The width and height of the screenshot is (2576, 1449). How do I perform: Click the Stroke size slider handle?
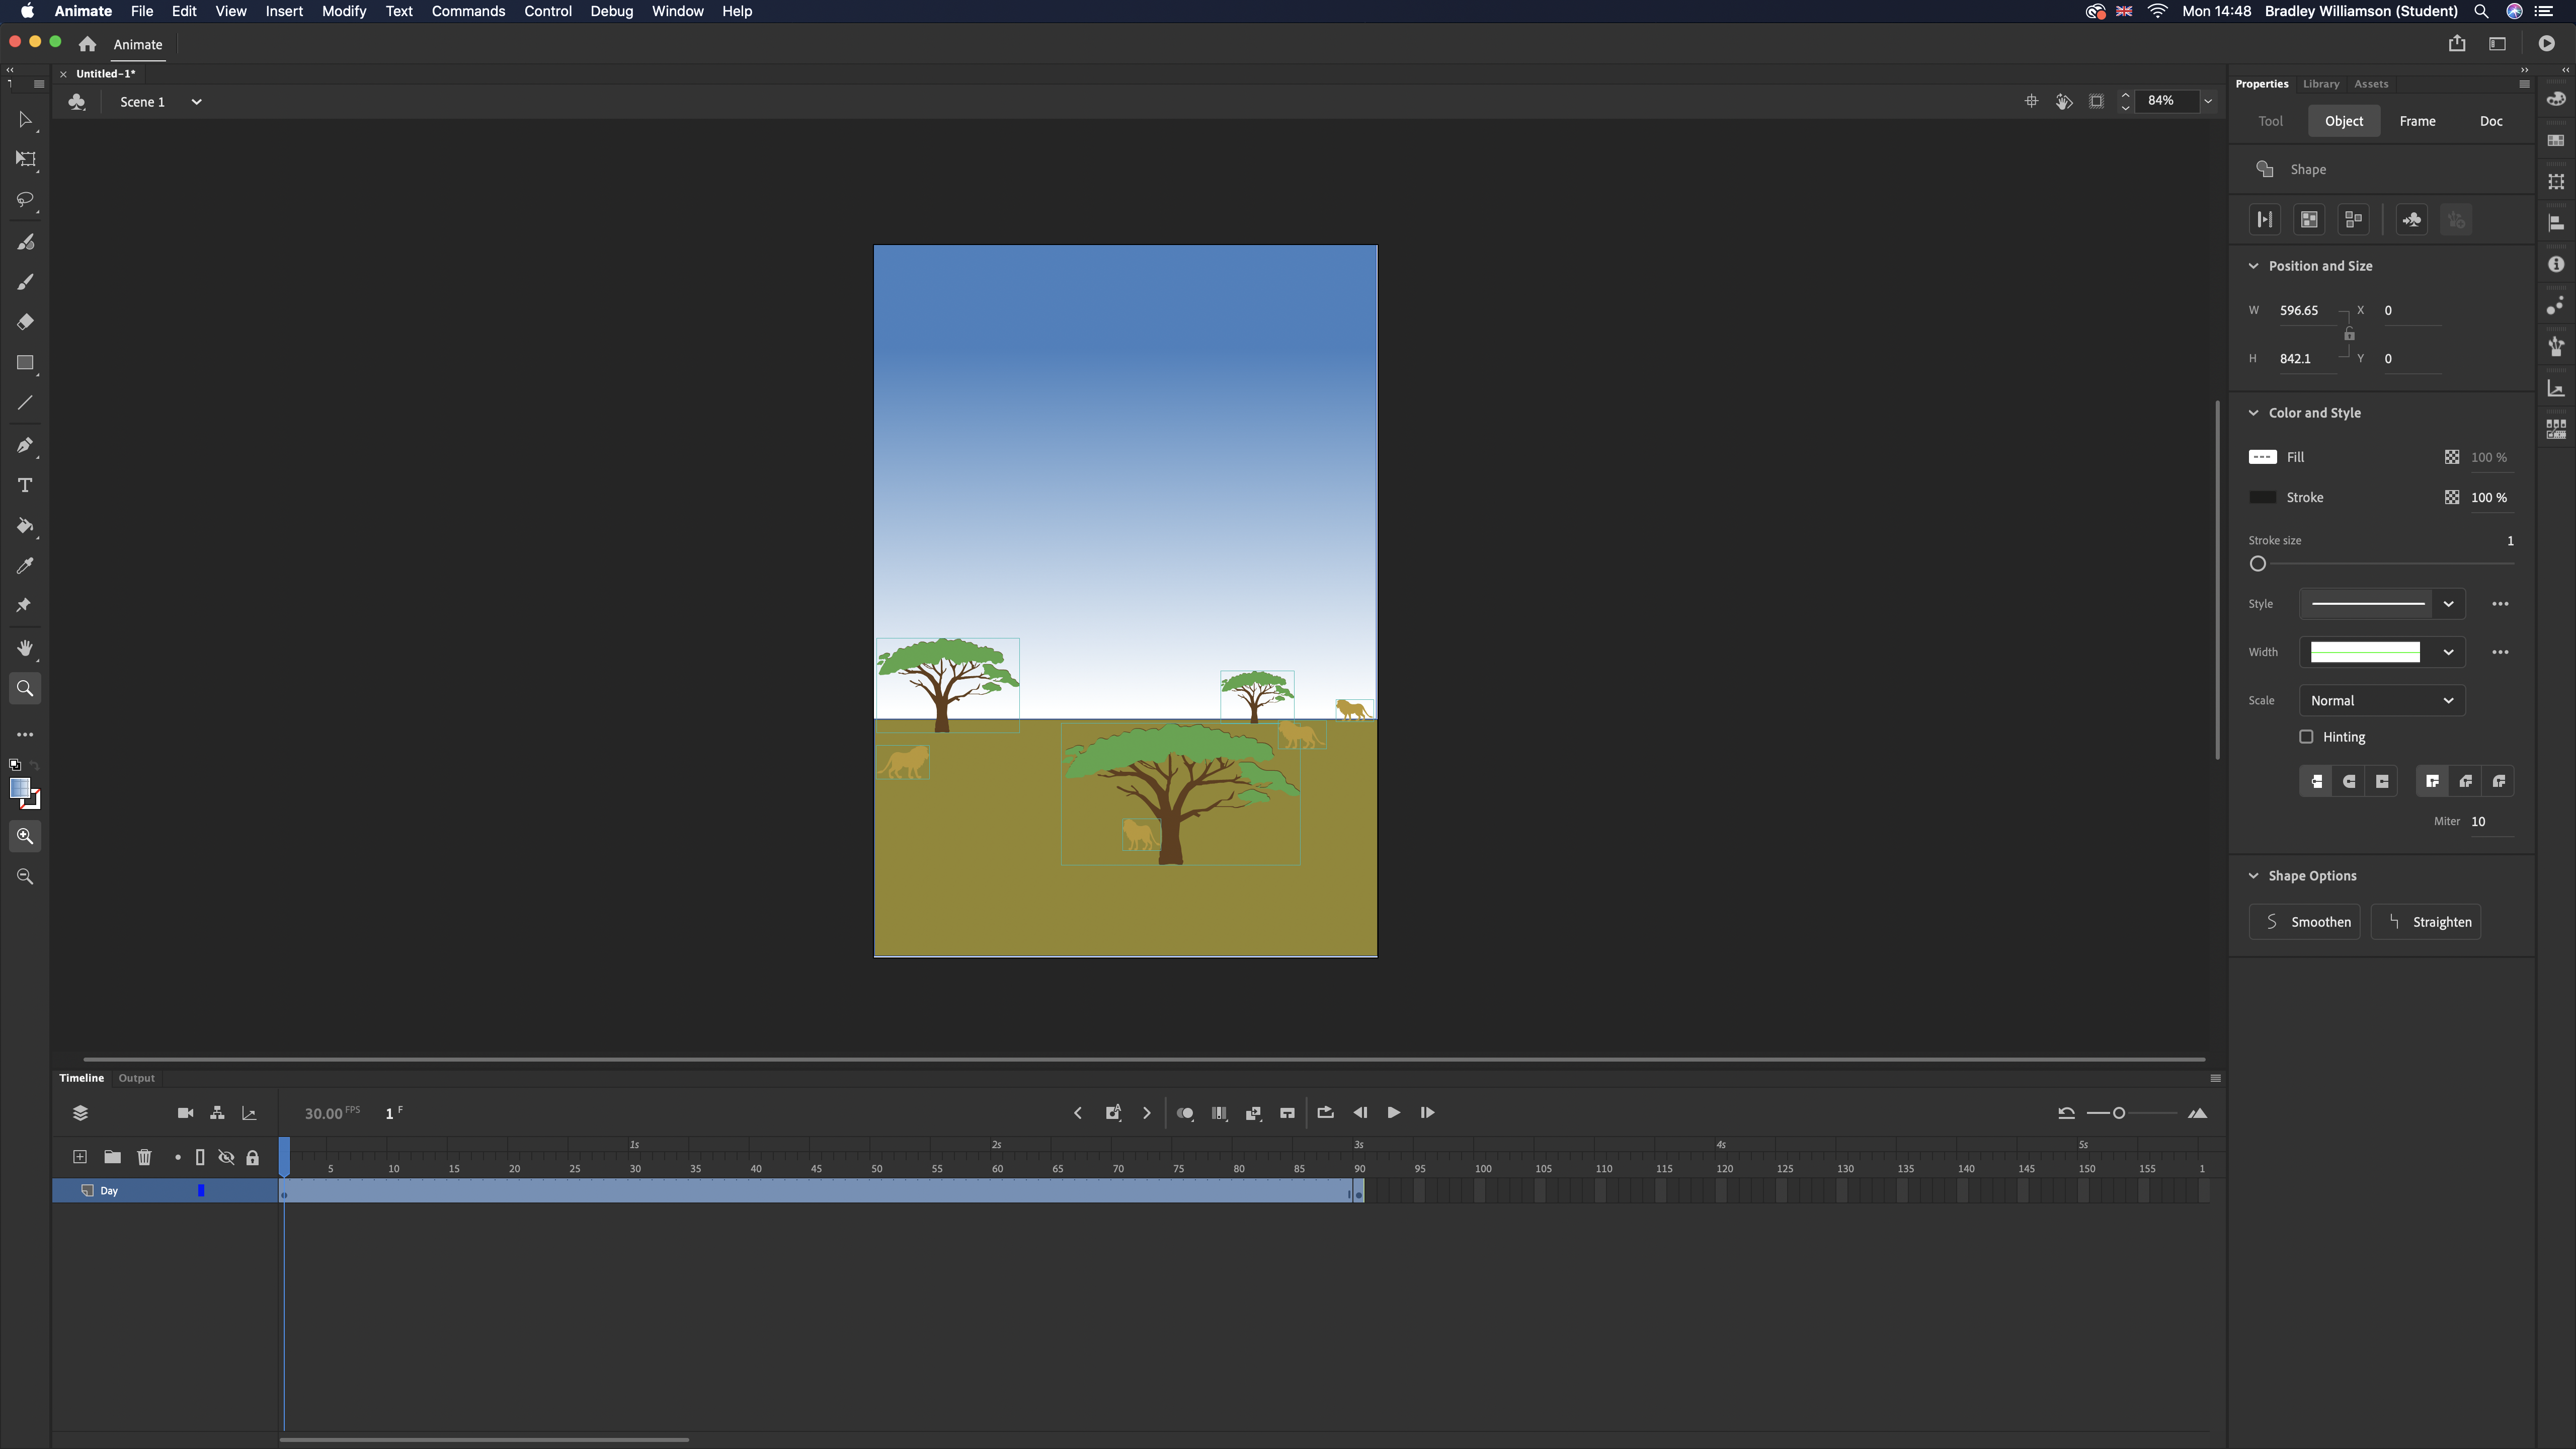(x=2257, y=564)
